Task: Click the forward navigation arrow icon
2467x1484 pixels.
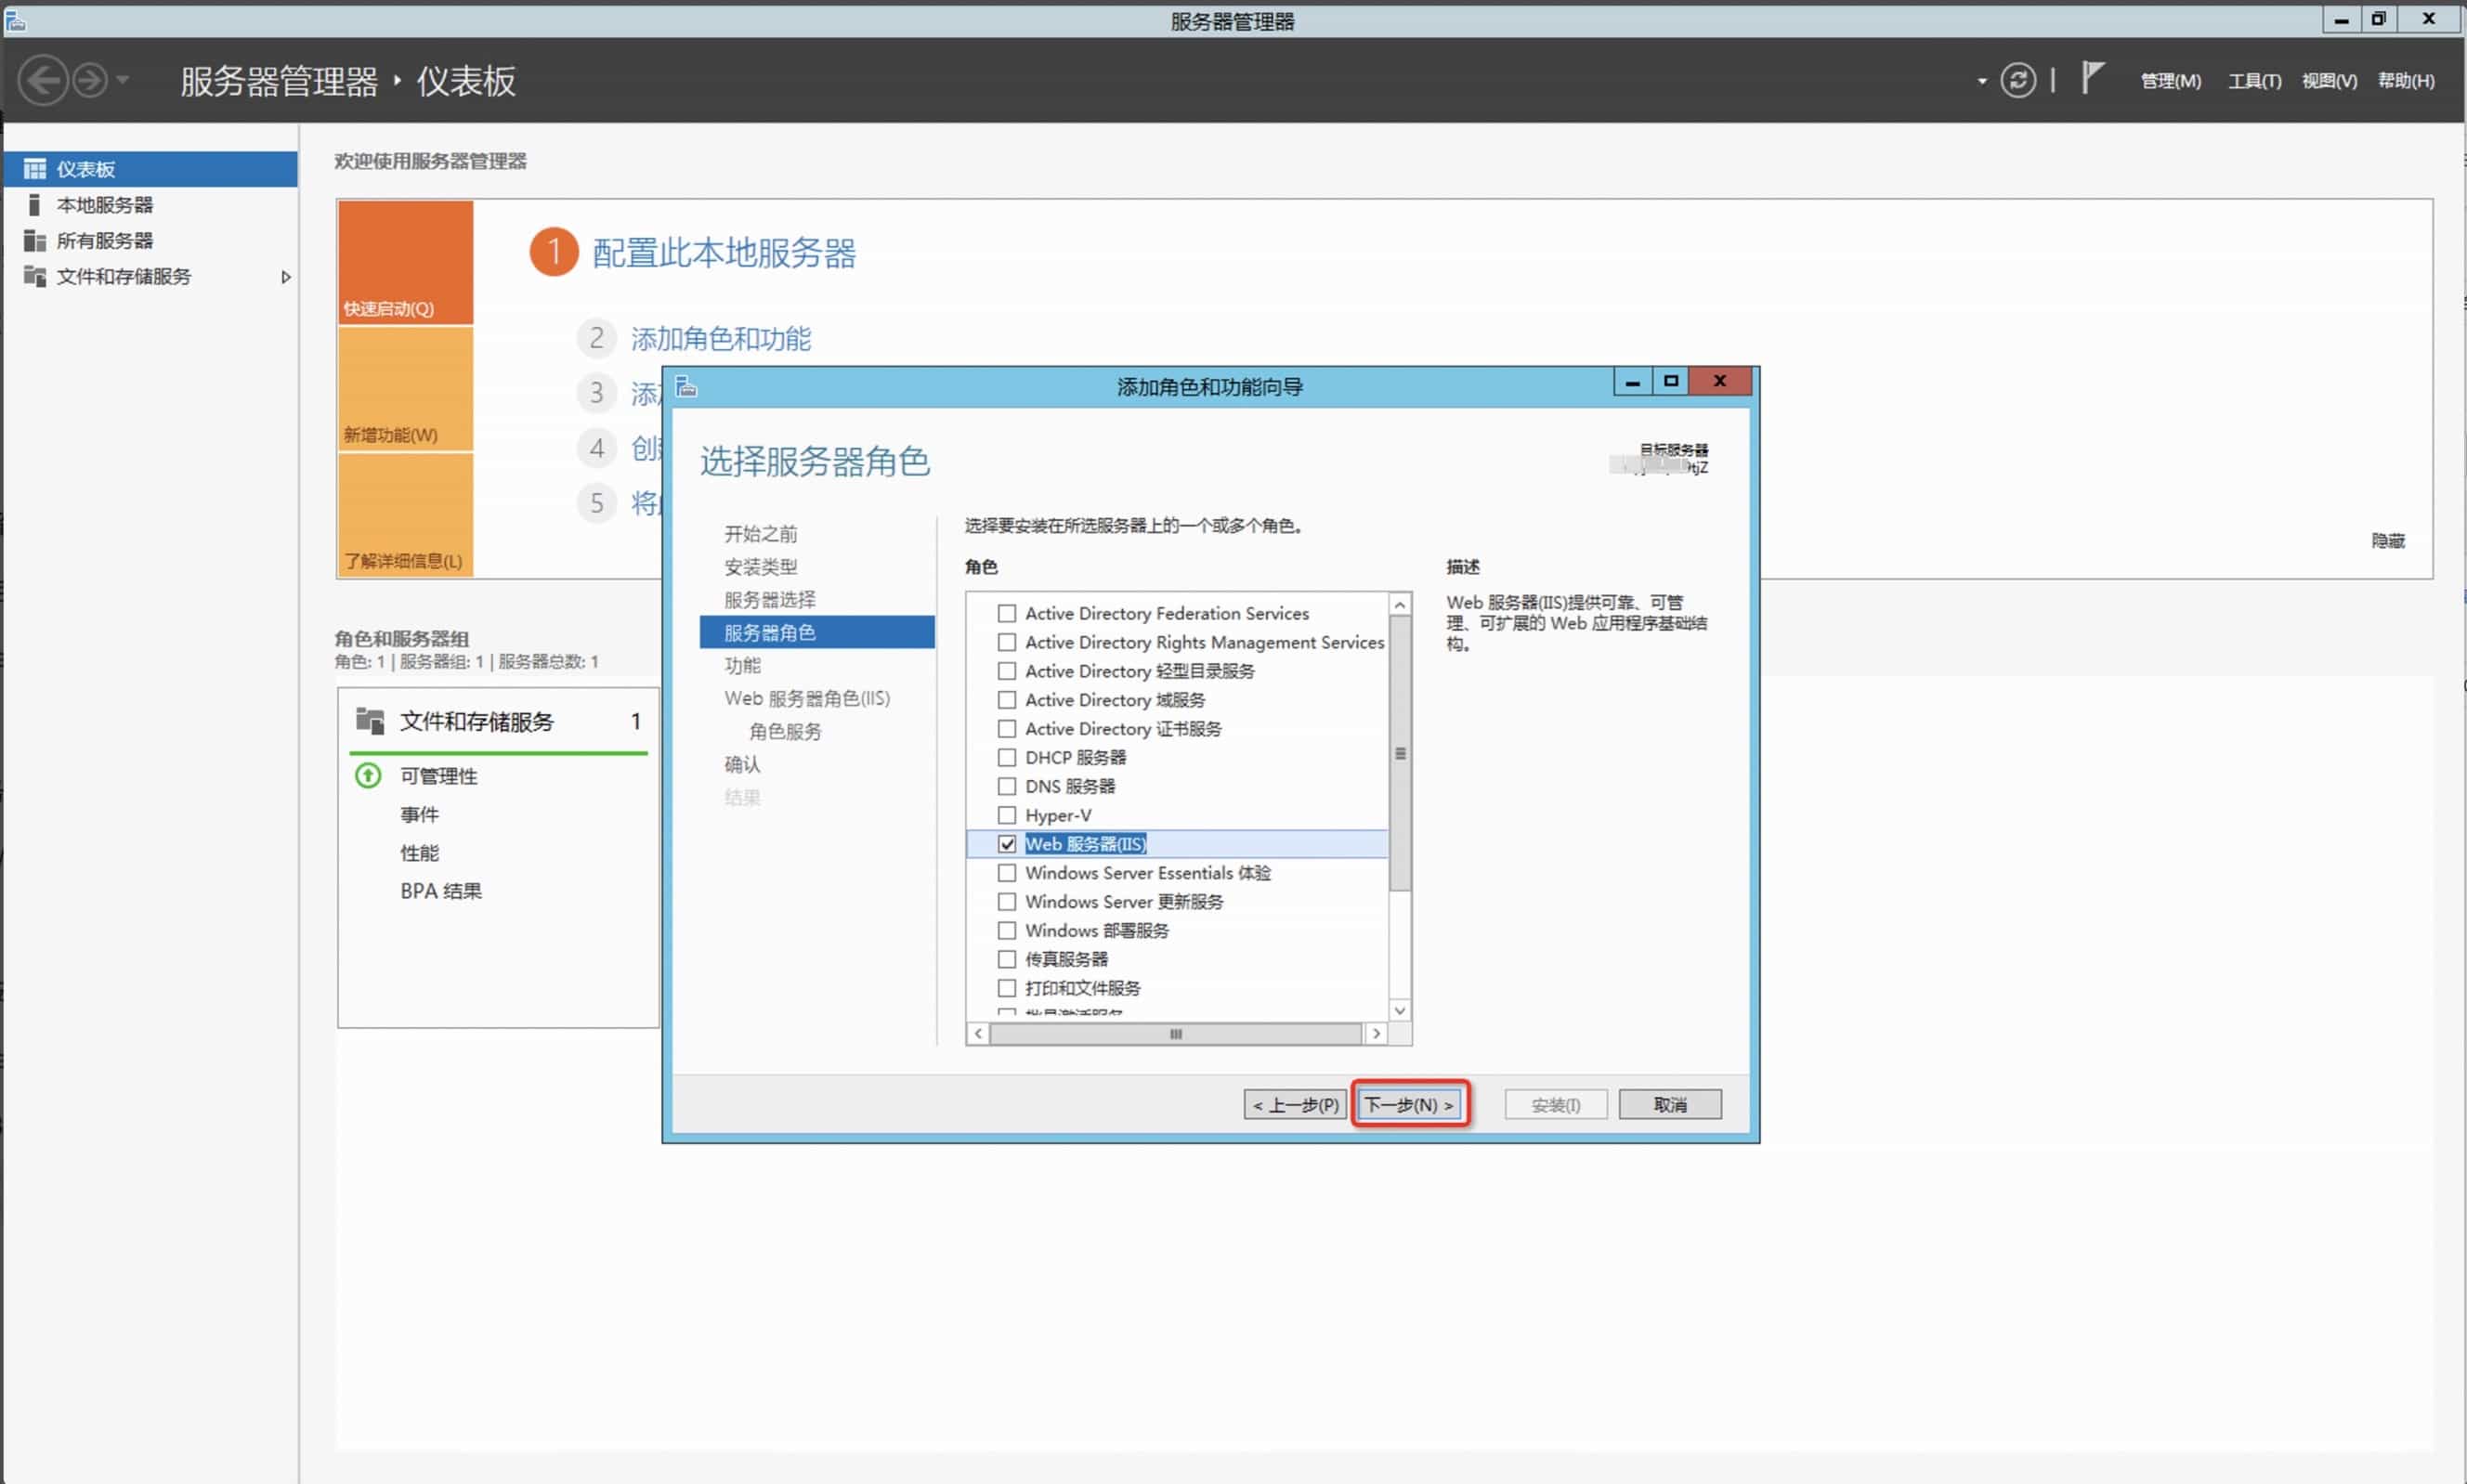Action: coord(90,80)
